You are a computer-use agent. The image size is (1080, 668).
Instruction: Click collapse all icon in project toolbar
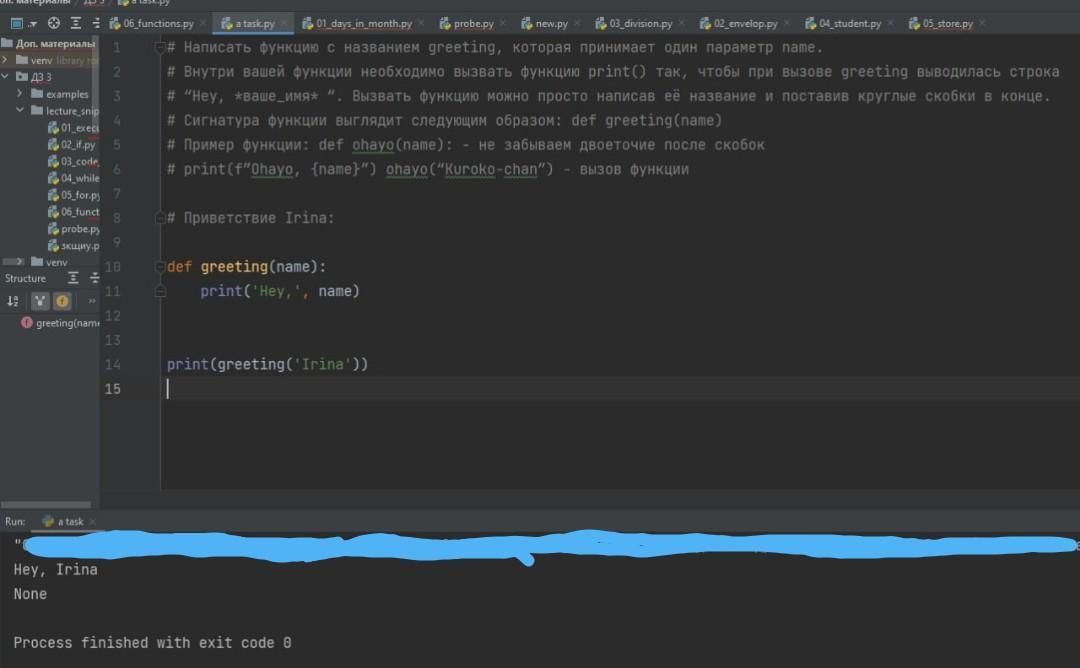click(x=95, y=23)
